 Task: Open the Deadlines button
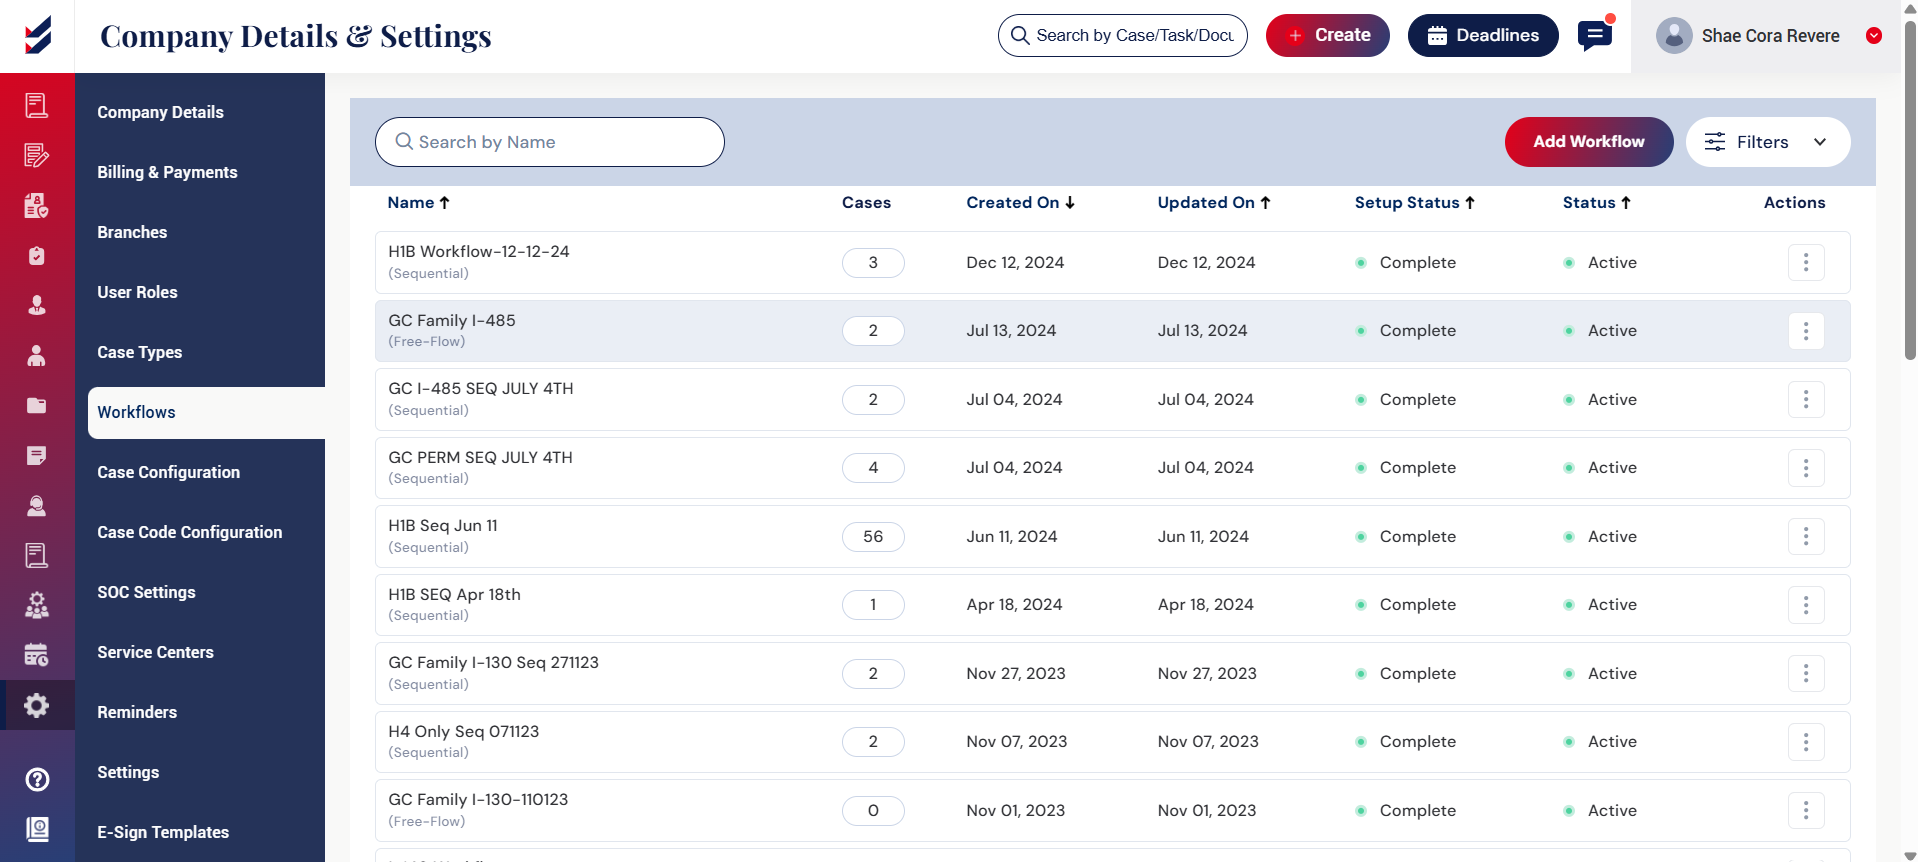click(x=1482, y=36)
